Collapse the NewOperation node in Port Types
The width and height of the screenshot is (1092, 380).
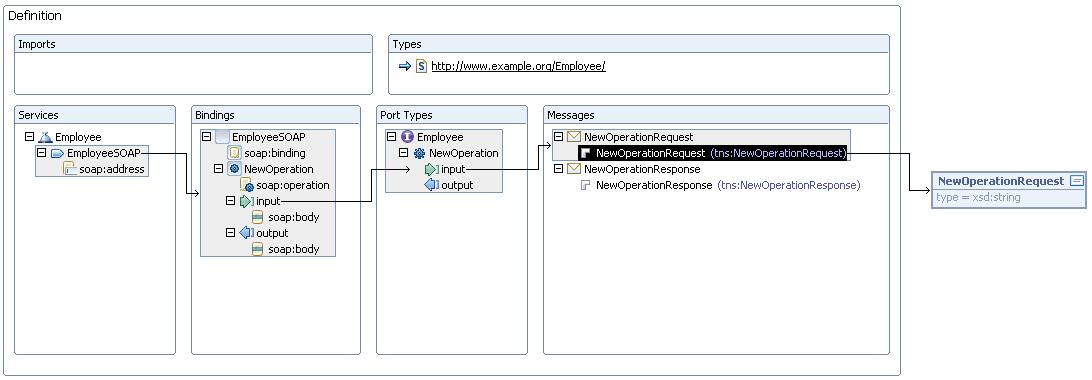[x=403, y=153]
